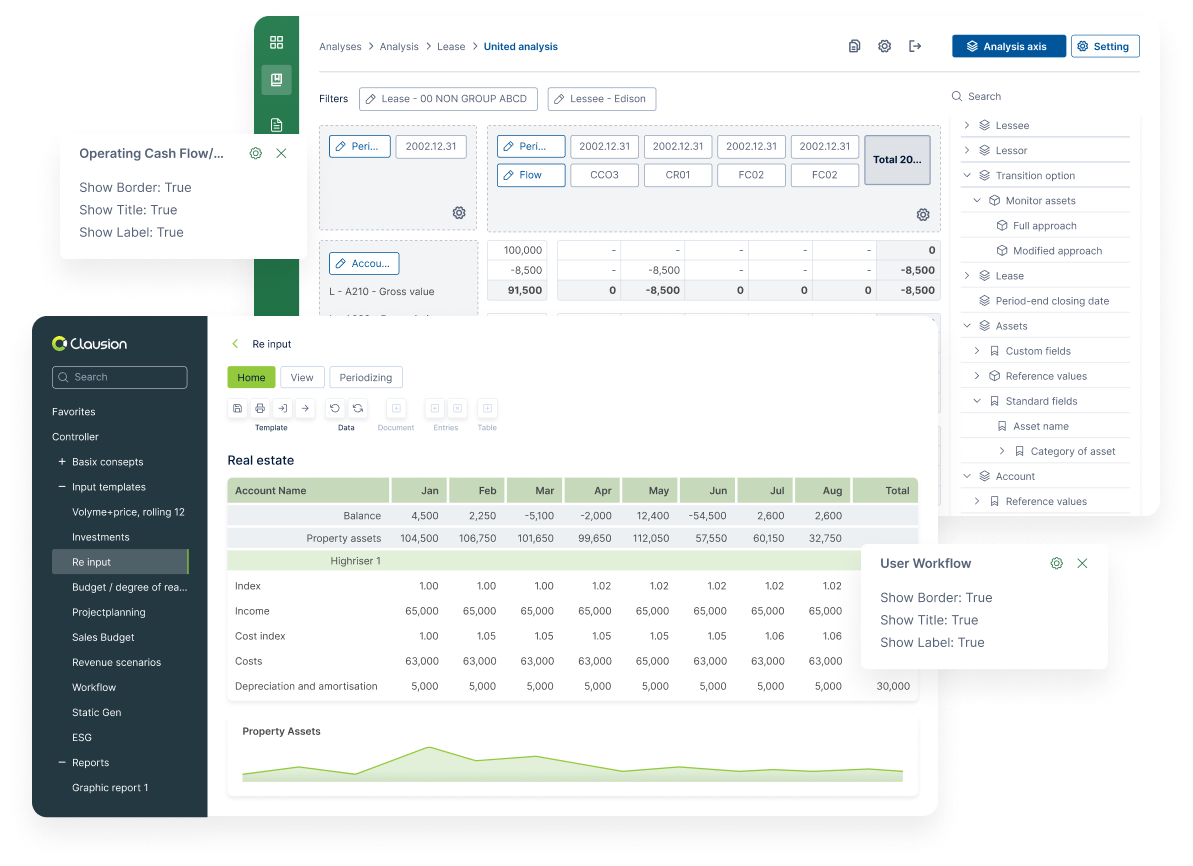The width and height of the screenshot is (1193, 866).
Task: Switch to the View tab
Action: point(302,377)
